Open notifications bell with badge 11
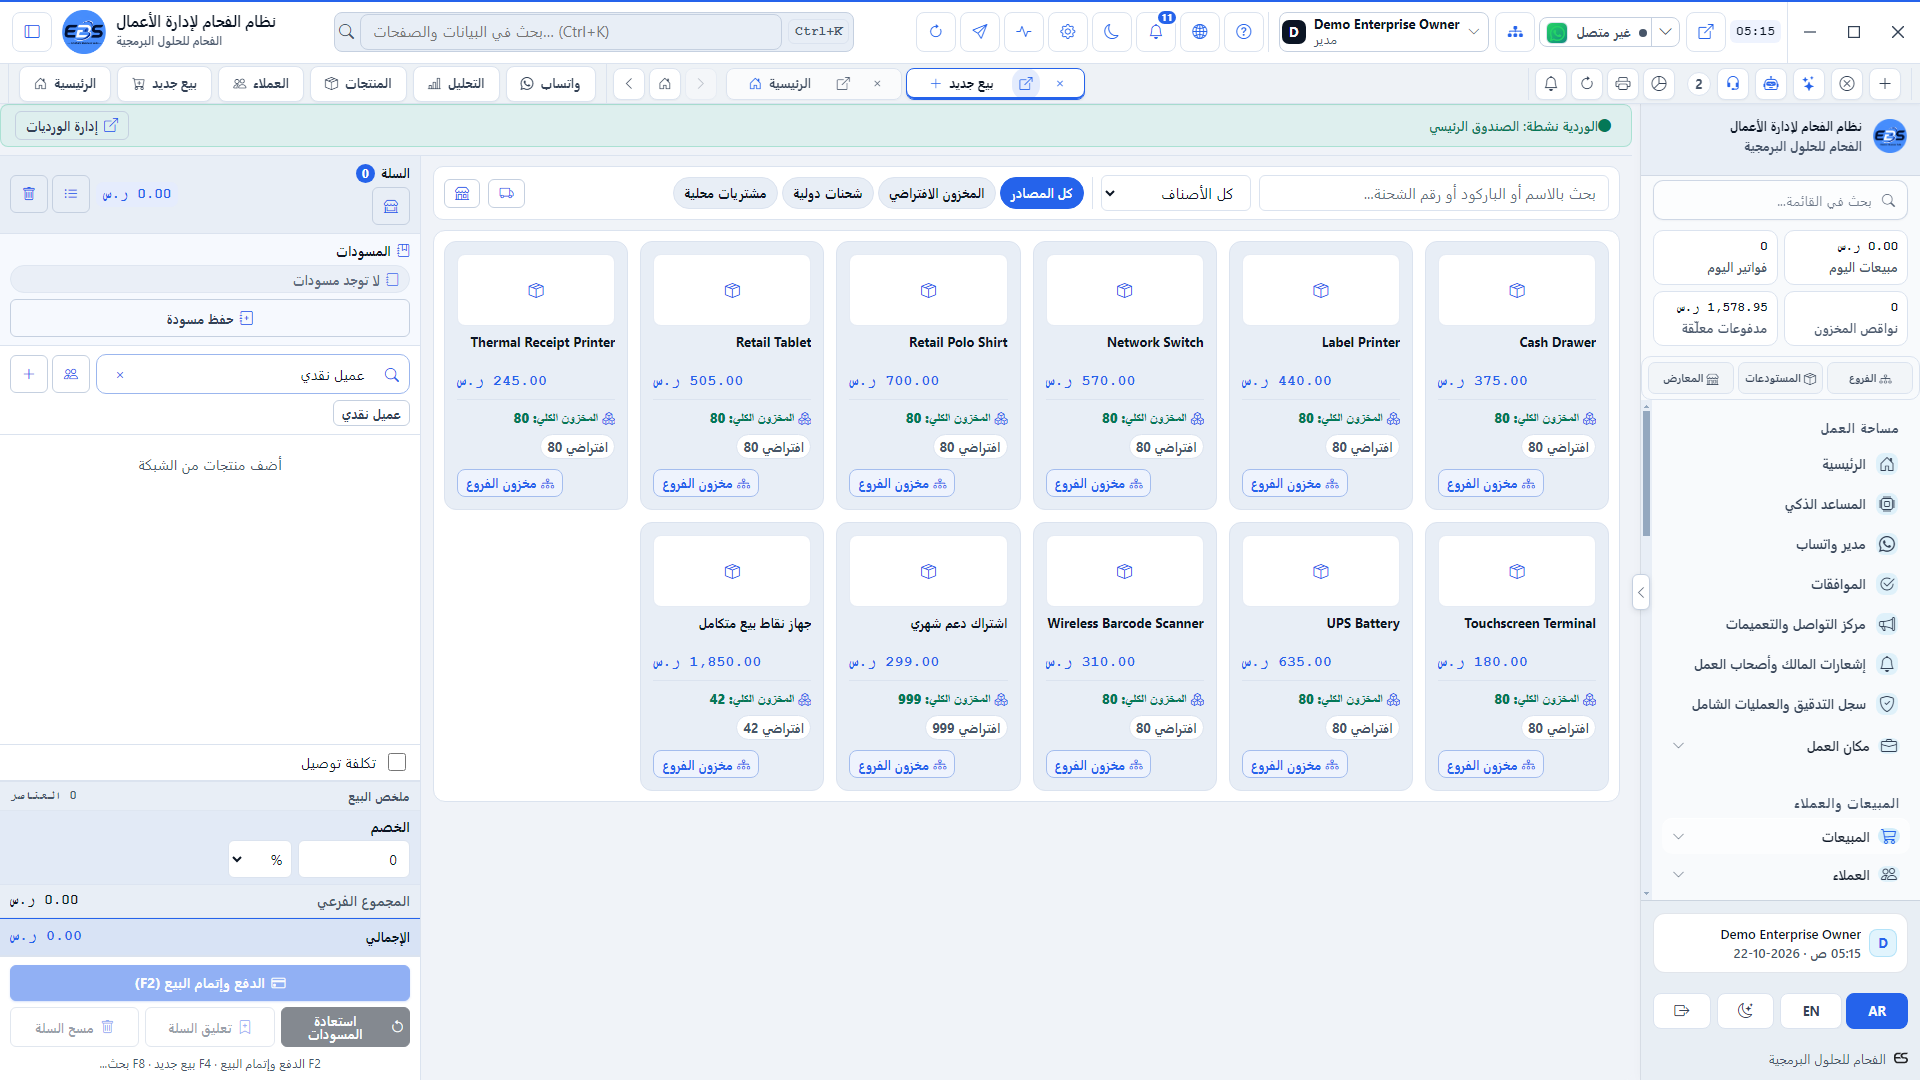1920x1080 pixels. click(x=1156, y=32)
